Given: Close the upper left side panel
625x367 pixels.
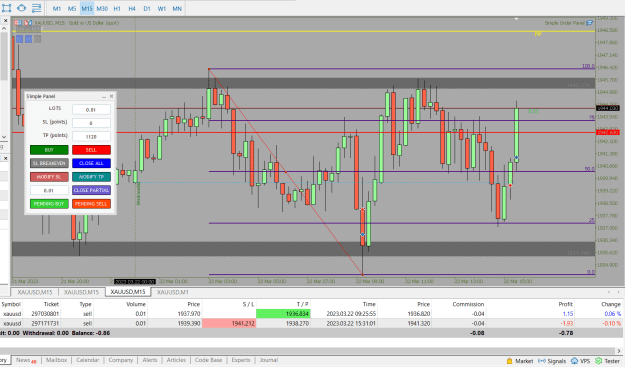Looking at the screenshot, I should (5, 20).
